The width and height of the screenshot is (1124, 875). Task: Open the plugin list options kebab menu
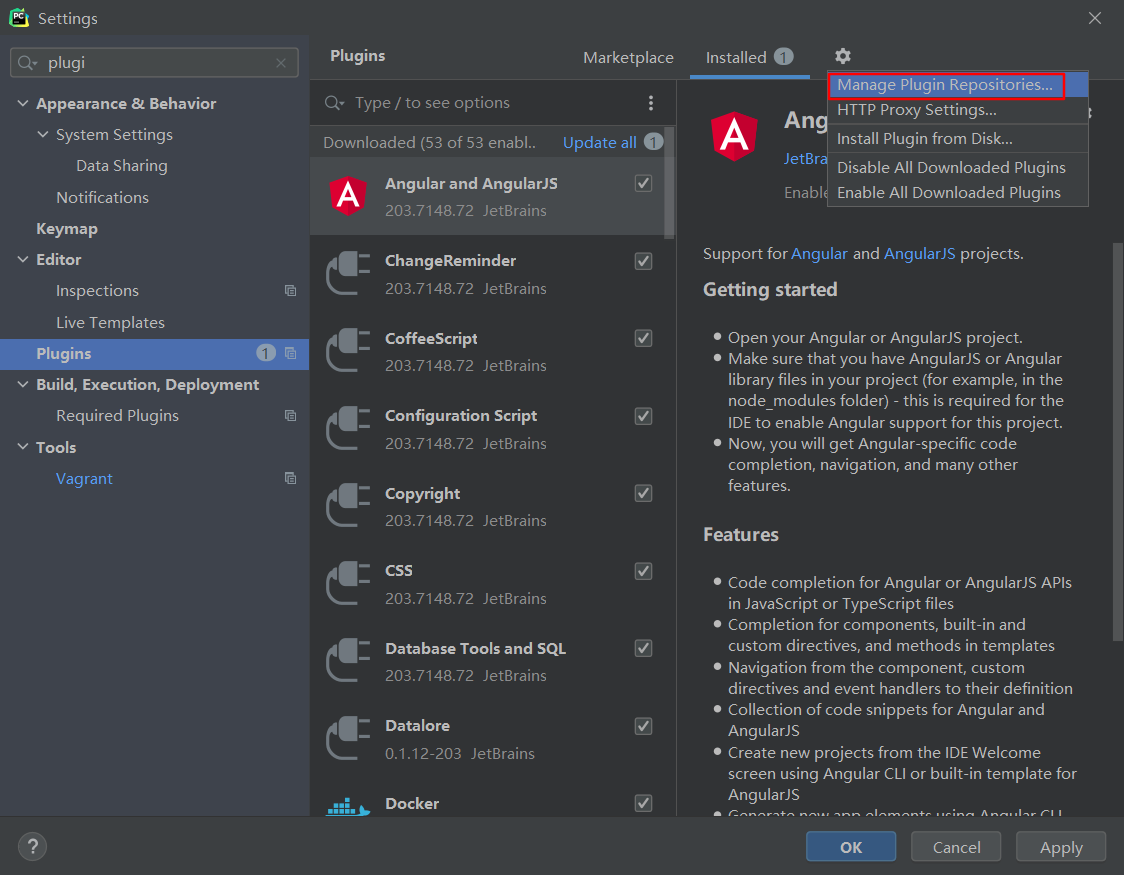pos(651,102)
